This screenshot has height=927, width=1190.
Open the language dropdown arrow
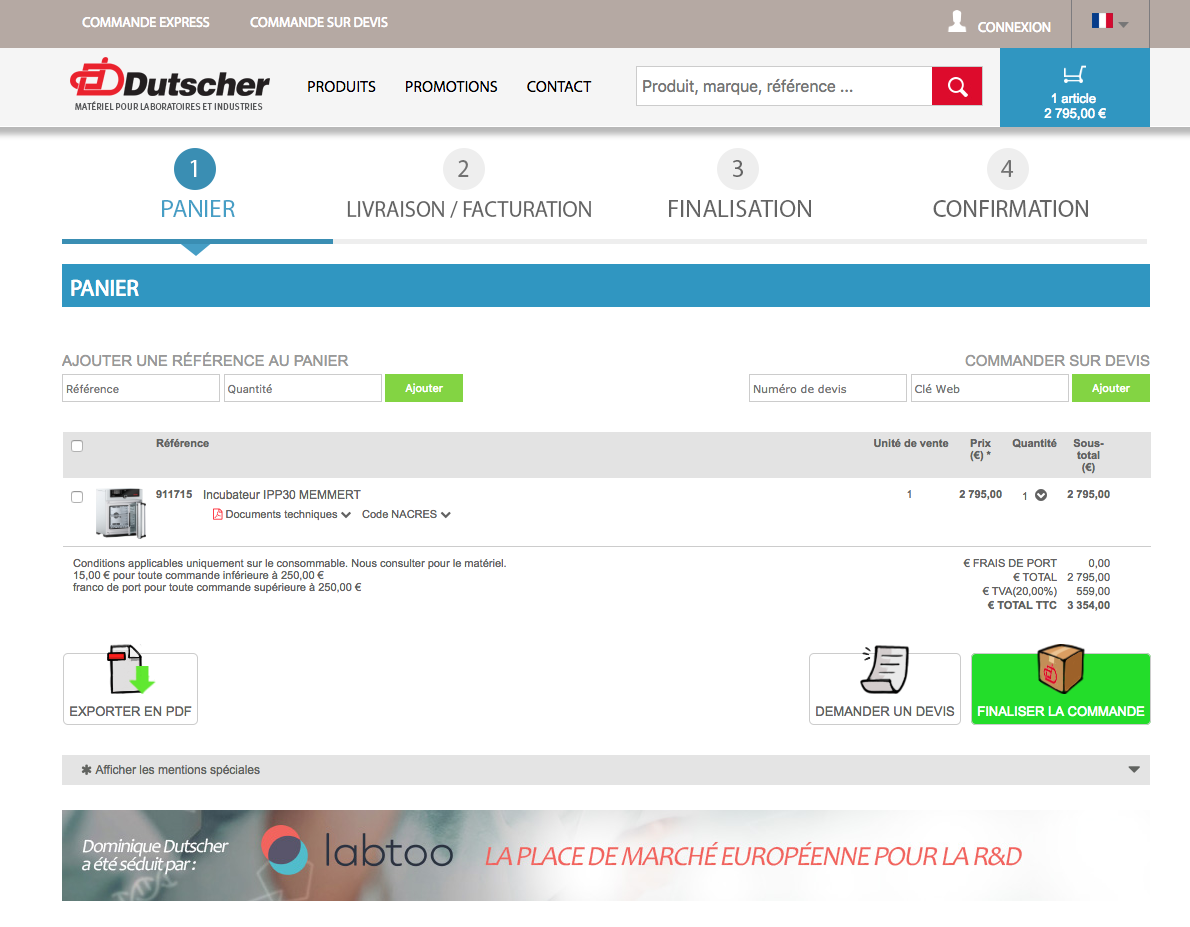pos(1124,24)
